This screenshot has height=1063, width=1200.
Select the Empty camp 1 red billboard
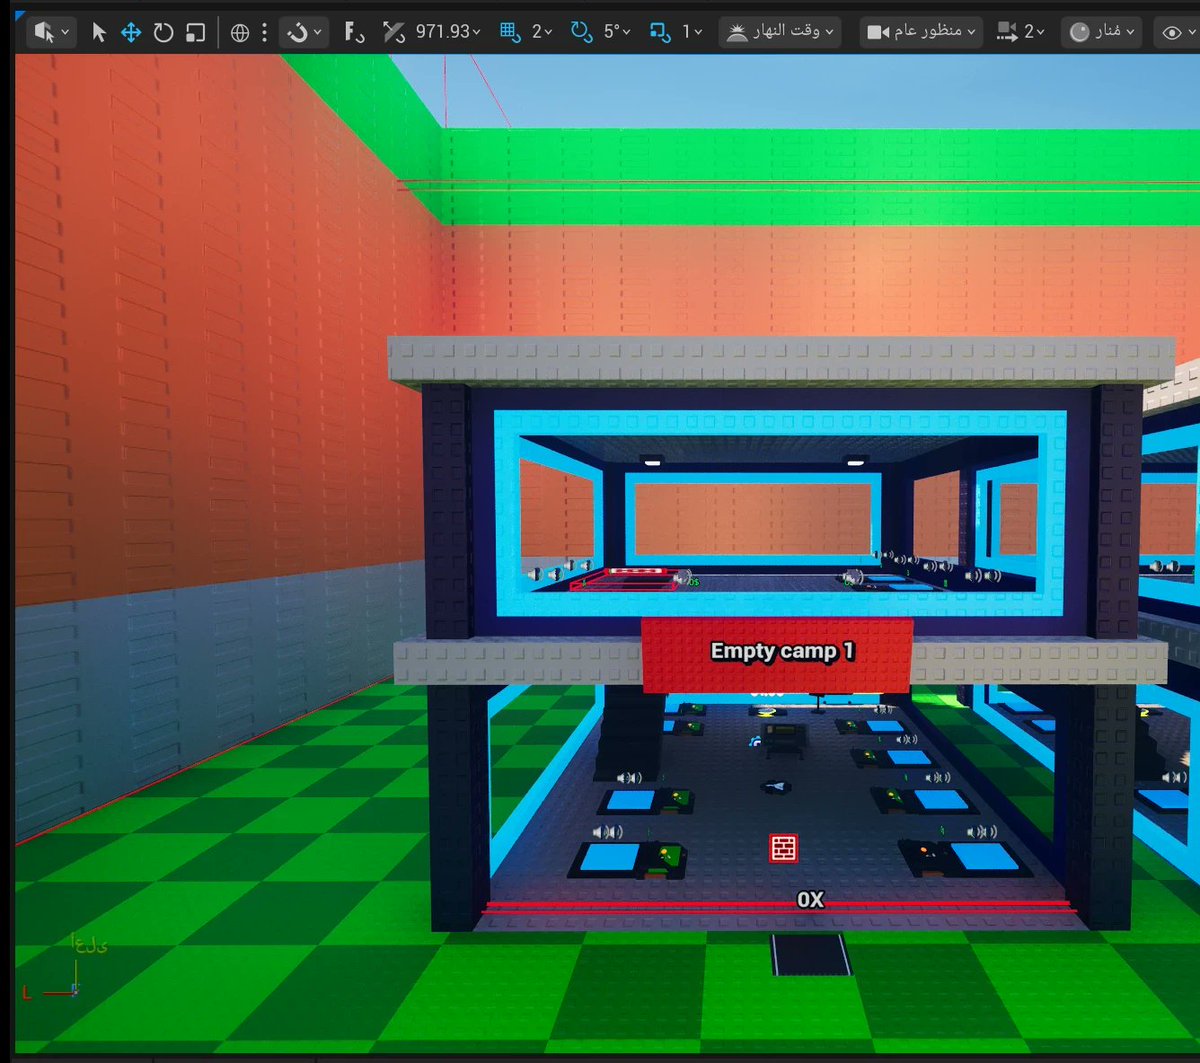(776, 654)
